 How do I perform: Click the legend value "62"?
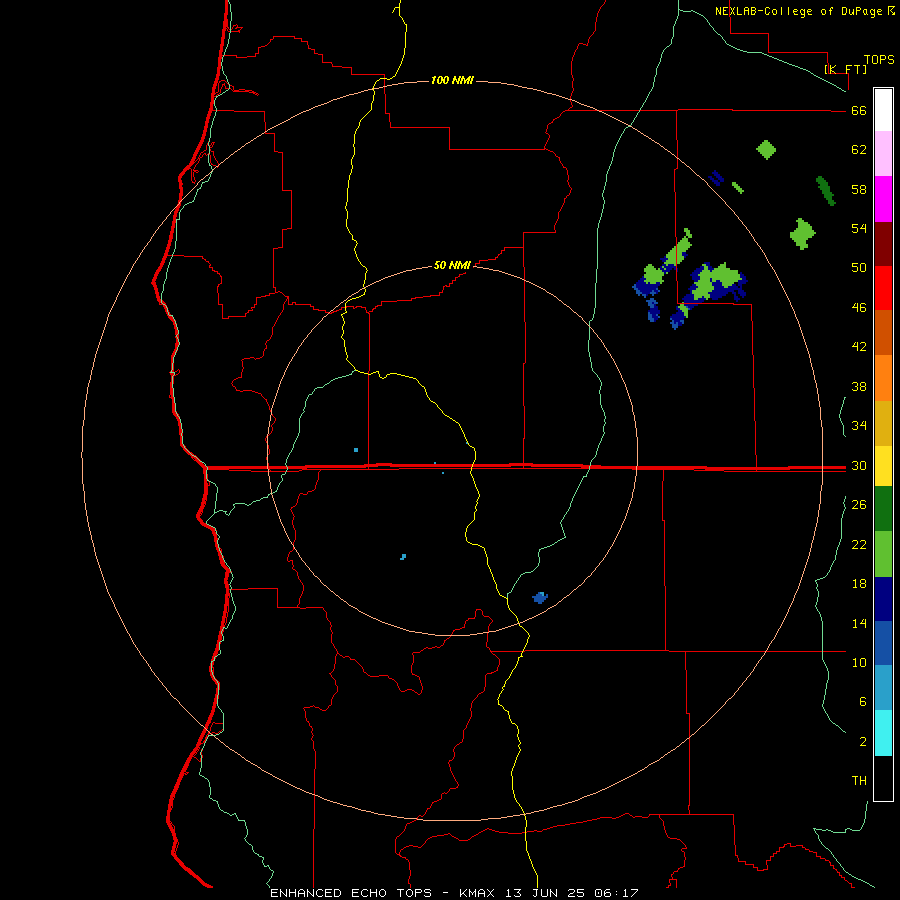pos(859,150)
